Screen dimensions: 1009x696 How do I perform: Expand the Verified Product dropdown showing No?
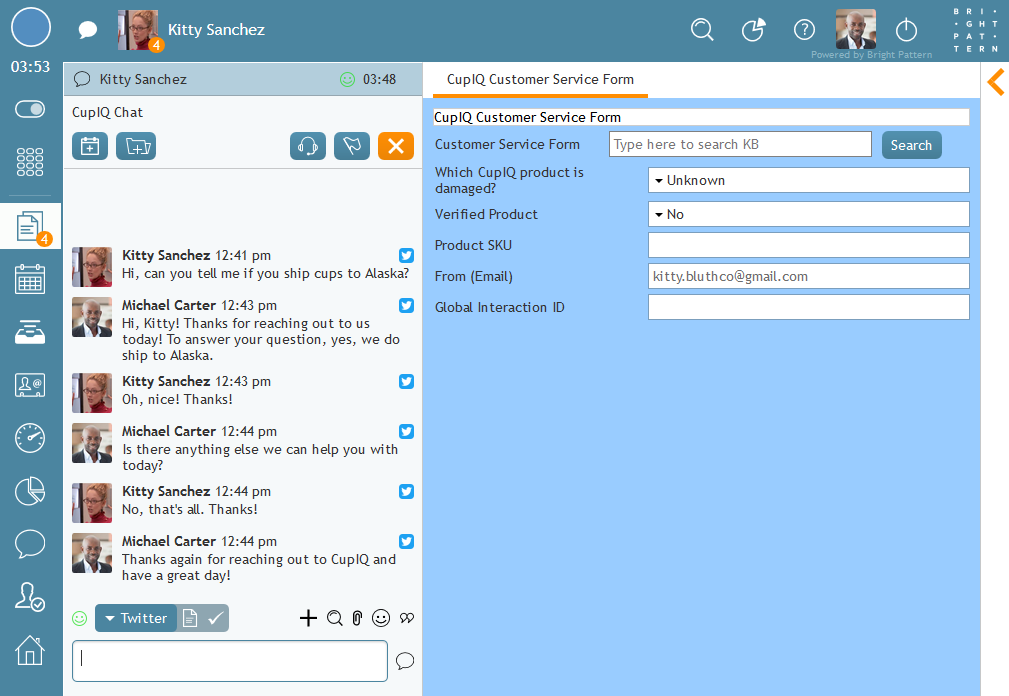808,214
